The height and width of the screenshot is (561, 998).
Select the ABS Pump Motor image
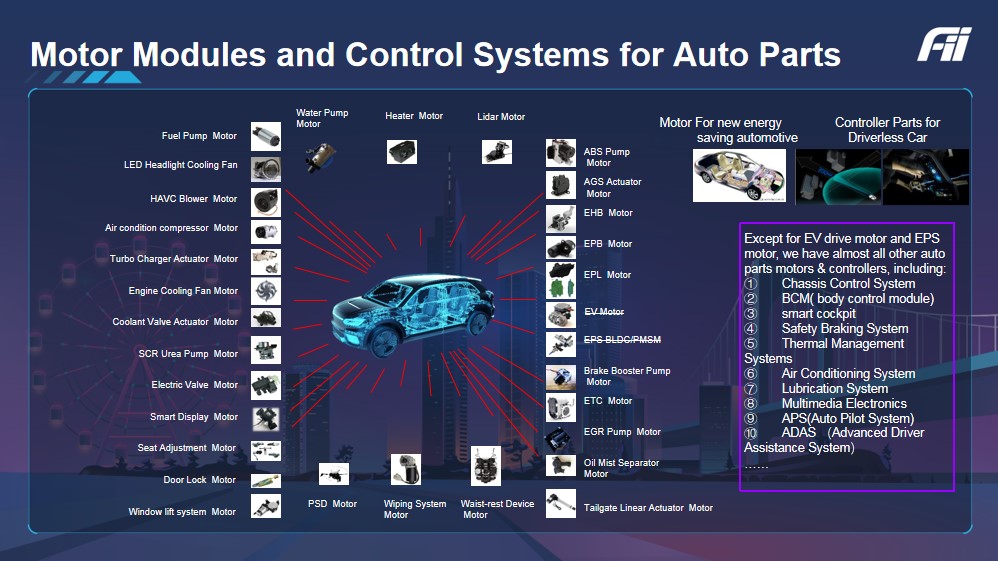(560, 152)
